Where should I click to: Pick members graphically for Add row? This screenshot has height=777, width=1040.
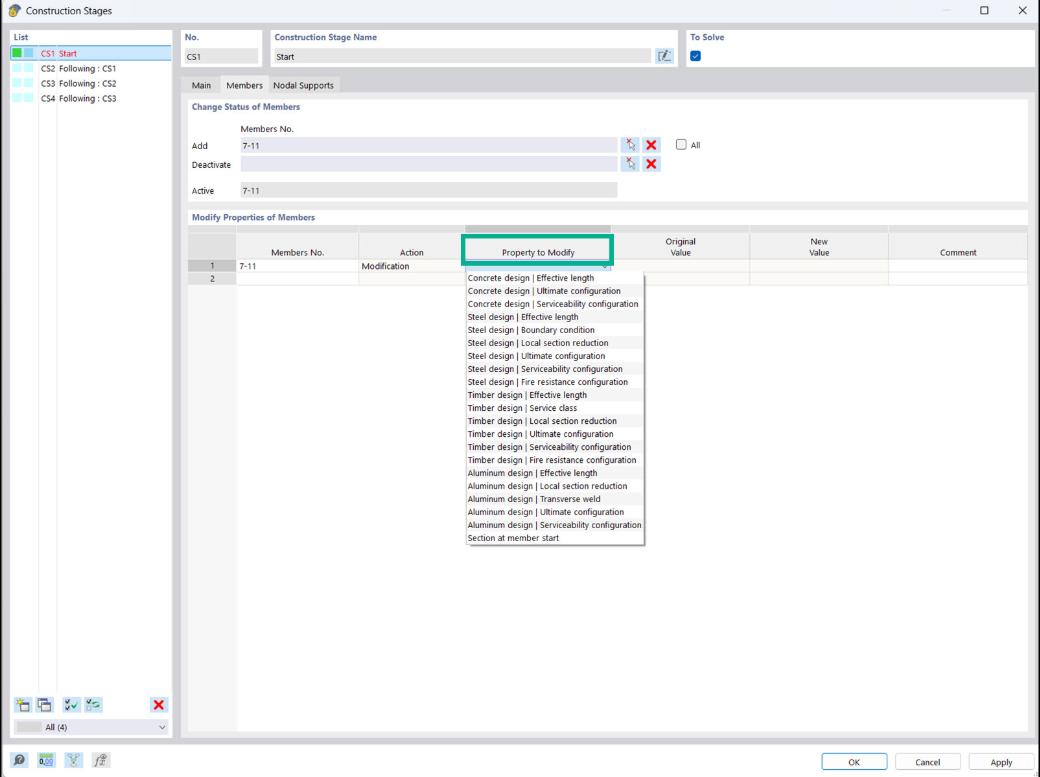tap(630, 145)
